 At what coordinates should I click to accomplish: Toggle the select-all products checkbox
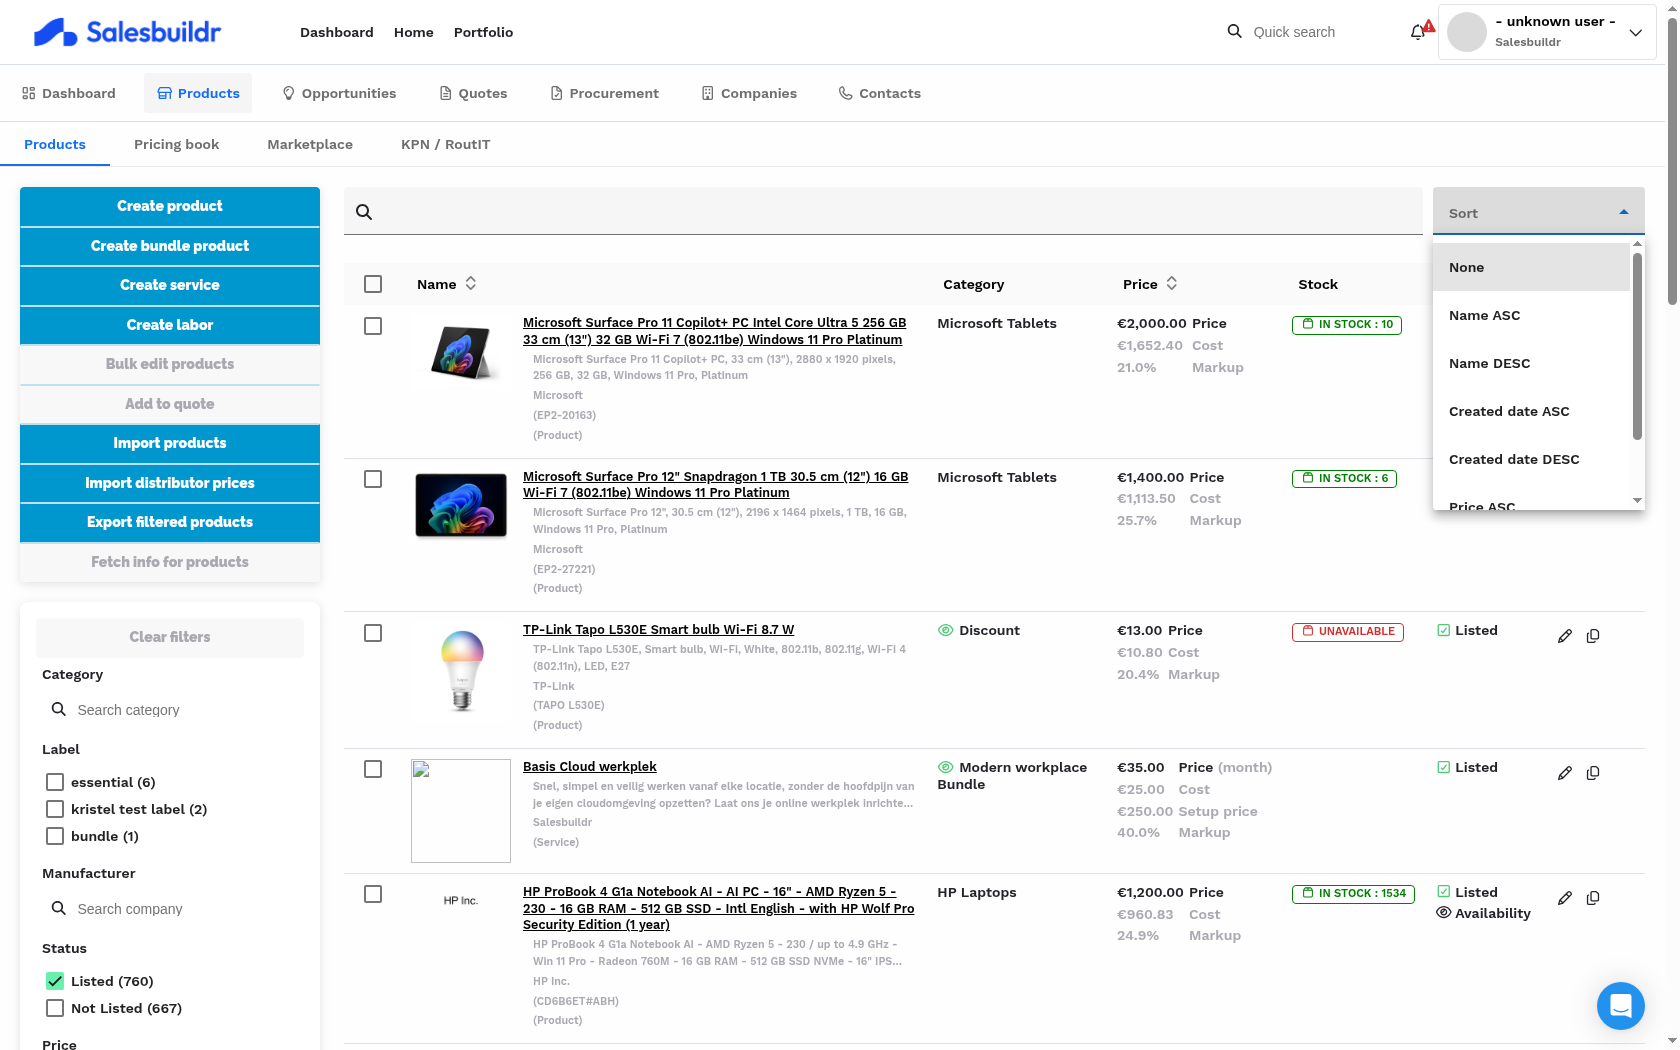point(373,284)
